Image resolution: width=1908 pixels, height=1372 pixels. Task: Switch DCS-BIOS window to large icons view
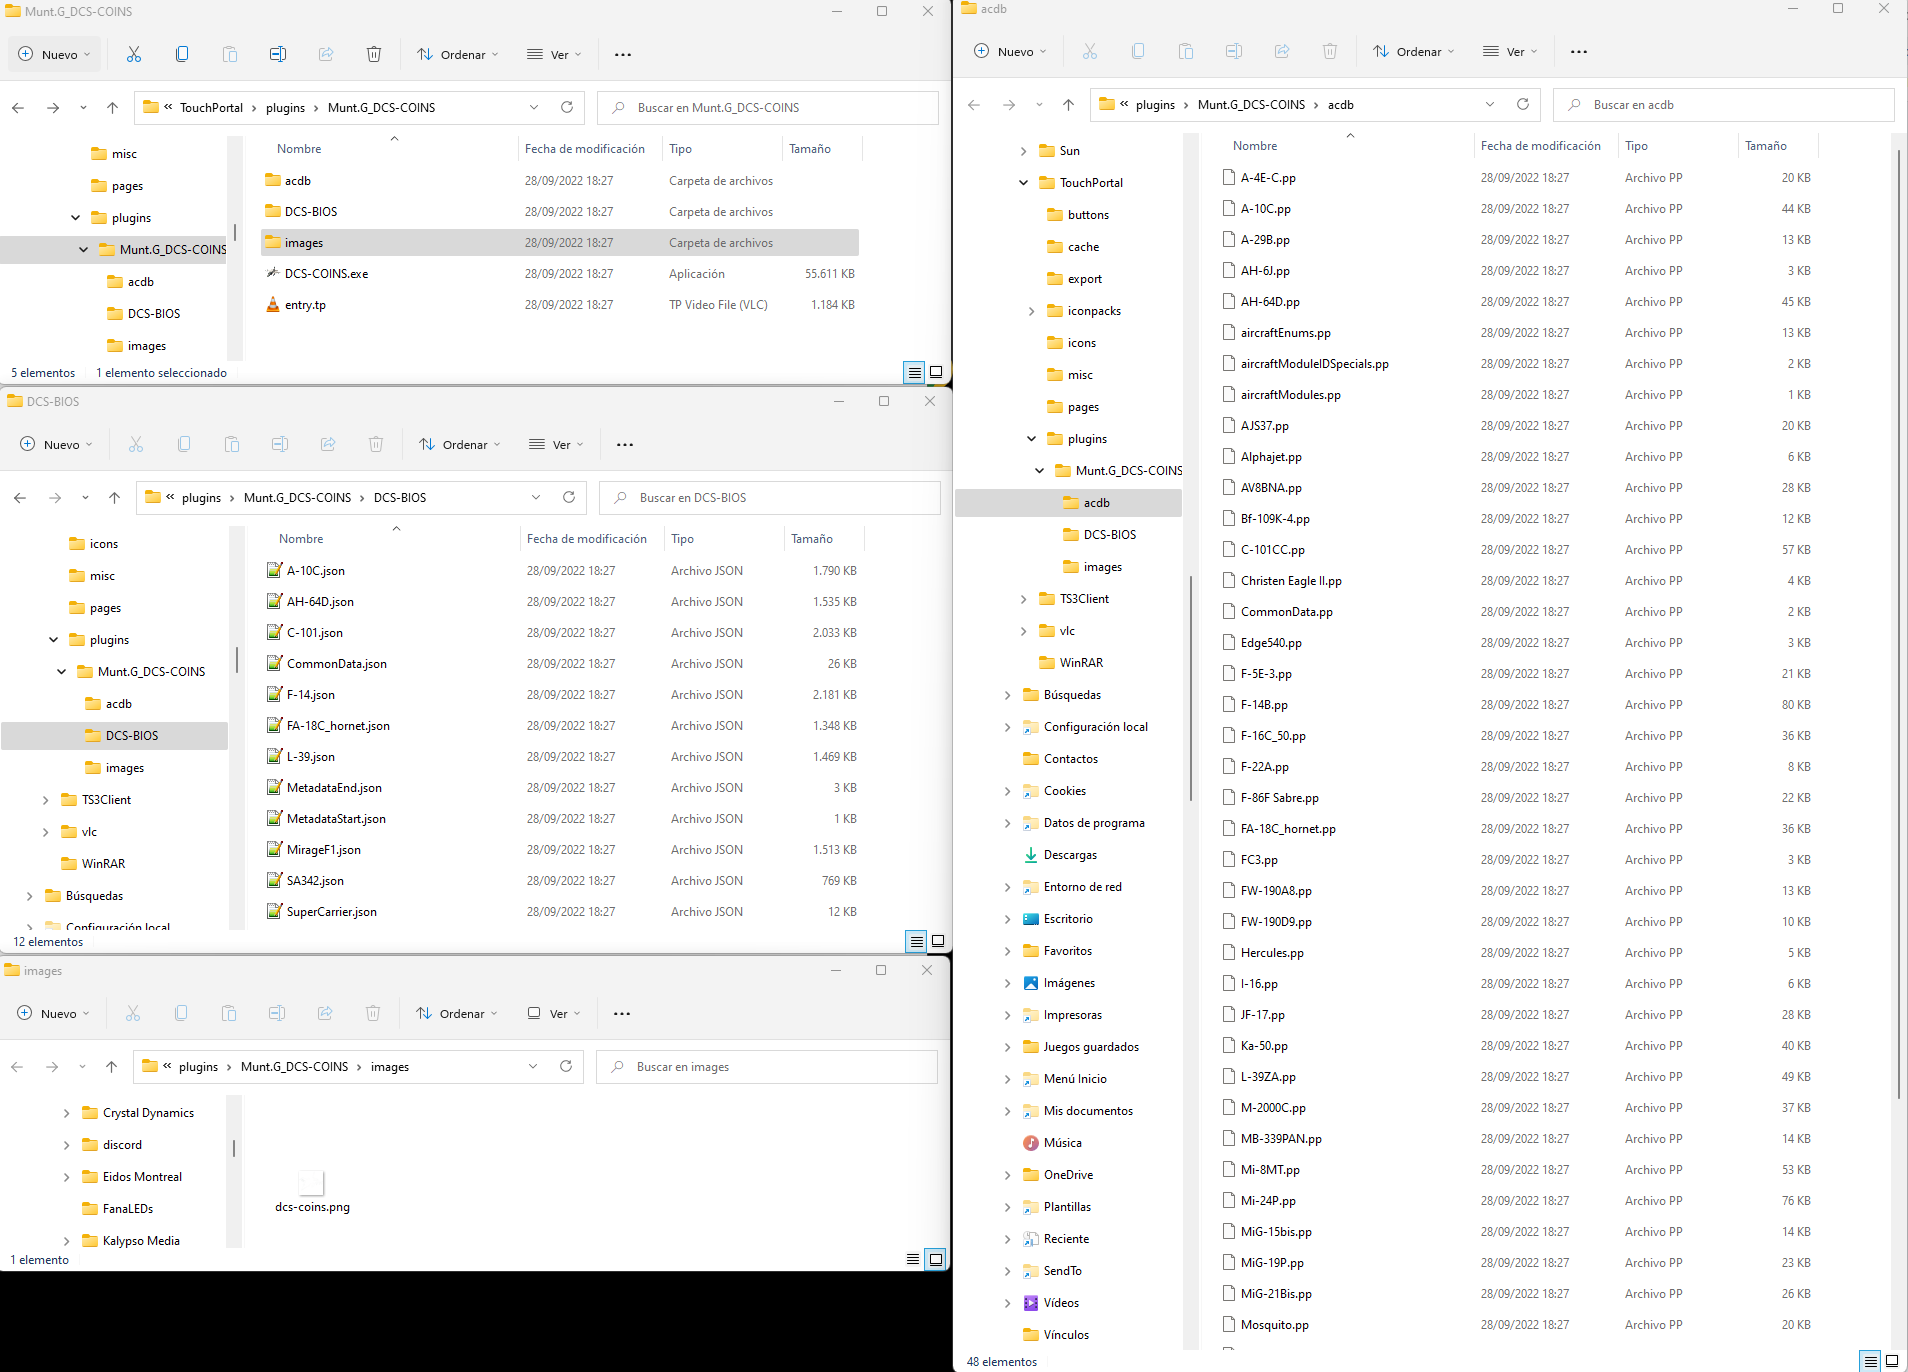point(938,941)
